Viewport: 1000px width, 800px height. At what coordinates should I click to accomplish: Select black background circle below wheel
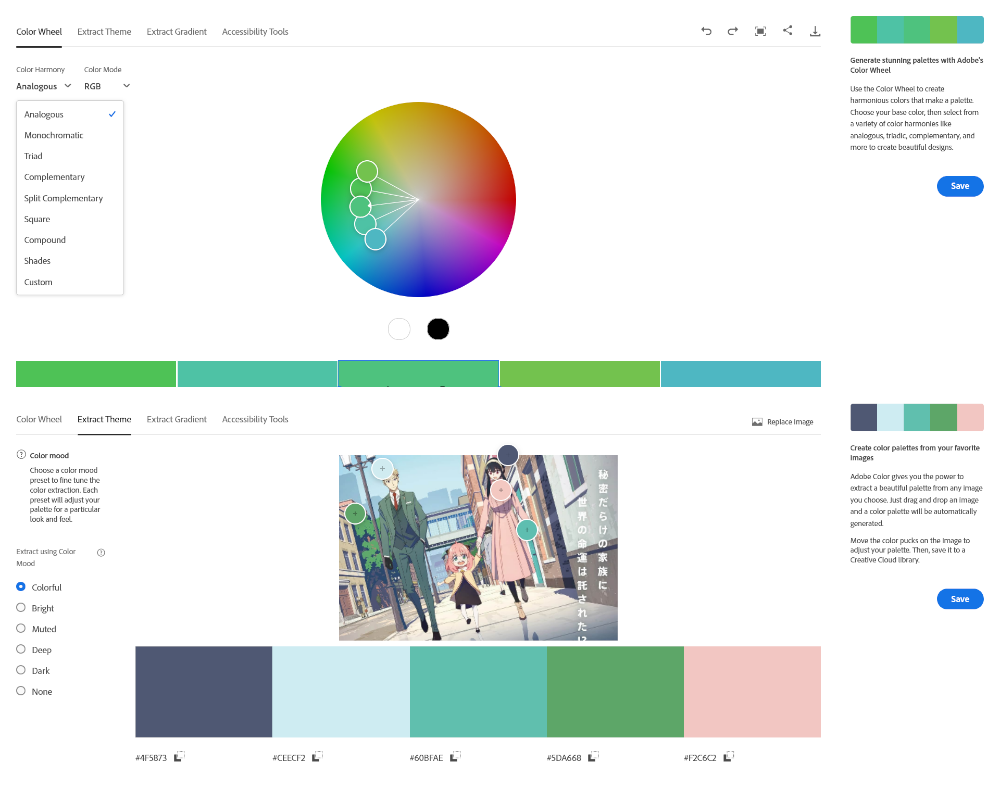point(438,329)
